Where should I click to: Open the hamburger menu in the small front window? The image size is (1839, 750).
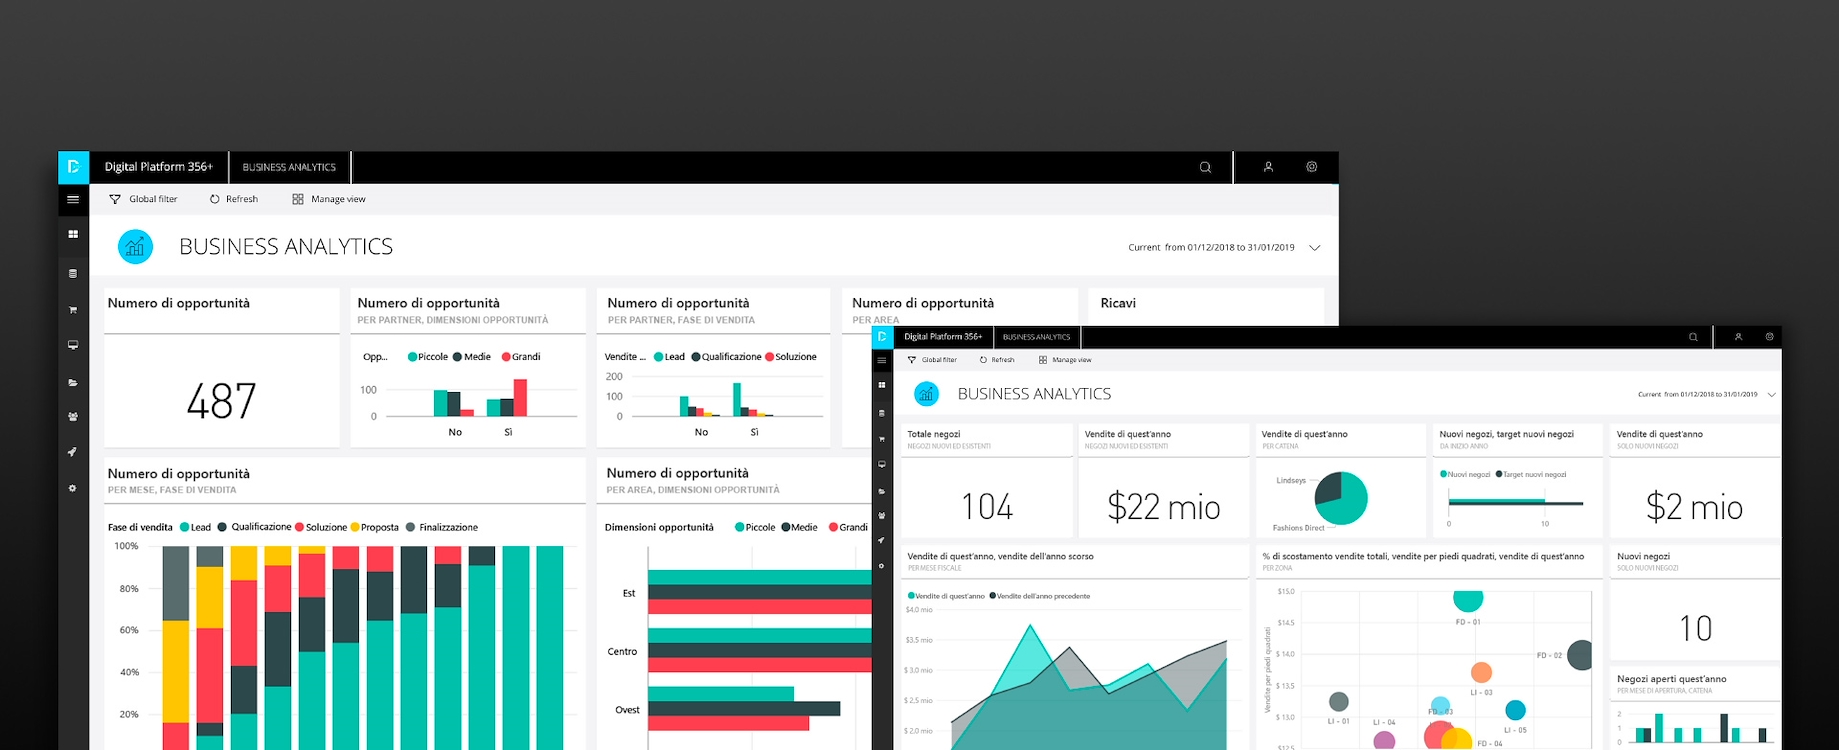(x=882, y=360)
